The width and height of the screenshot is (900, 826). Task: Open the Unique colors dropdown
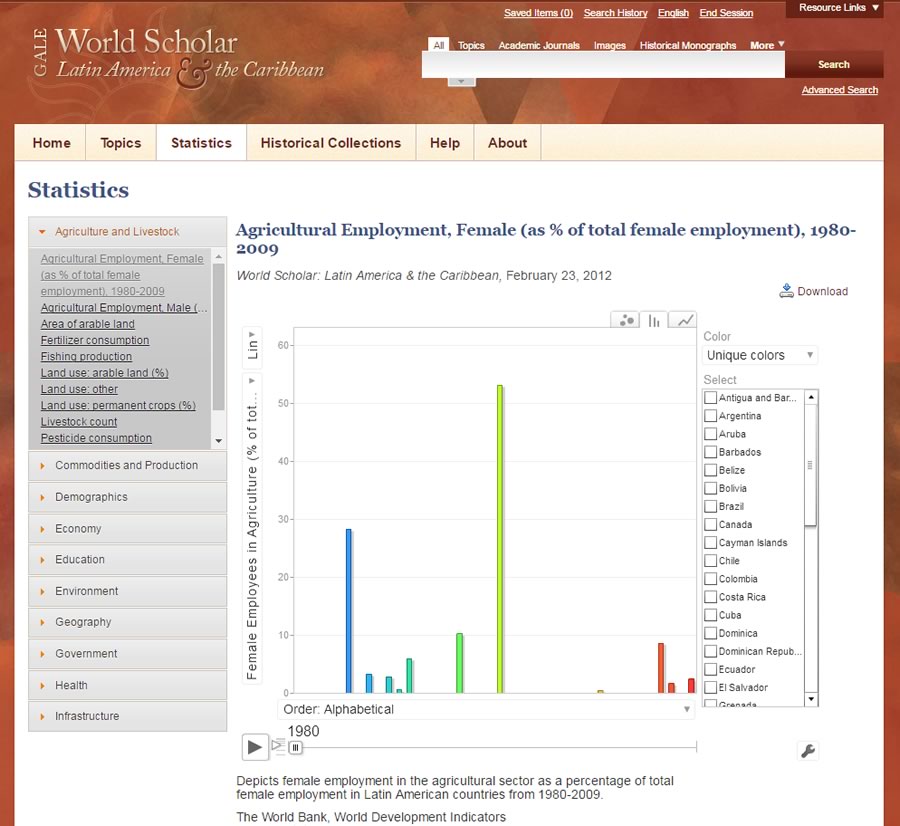(759, 355)
